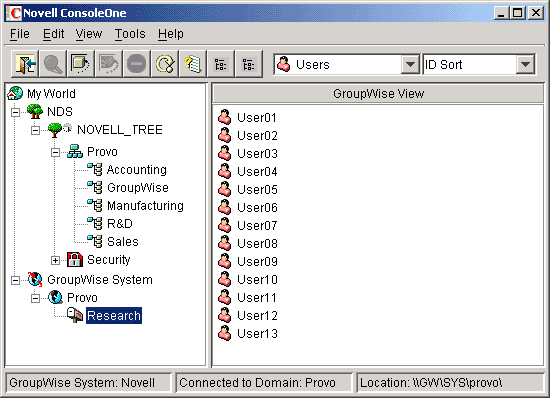The width and height of the screenshot is (550, 398).
Task: Click the GroupWise View column header
Action: coord(378,94)
